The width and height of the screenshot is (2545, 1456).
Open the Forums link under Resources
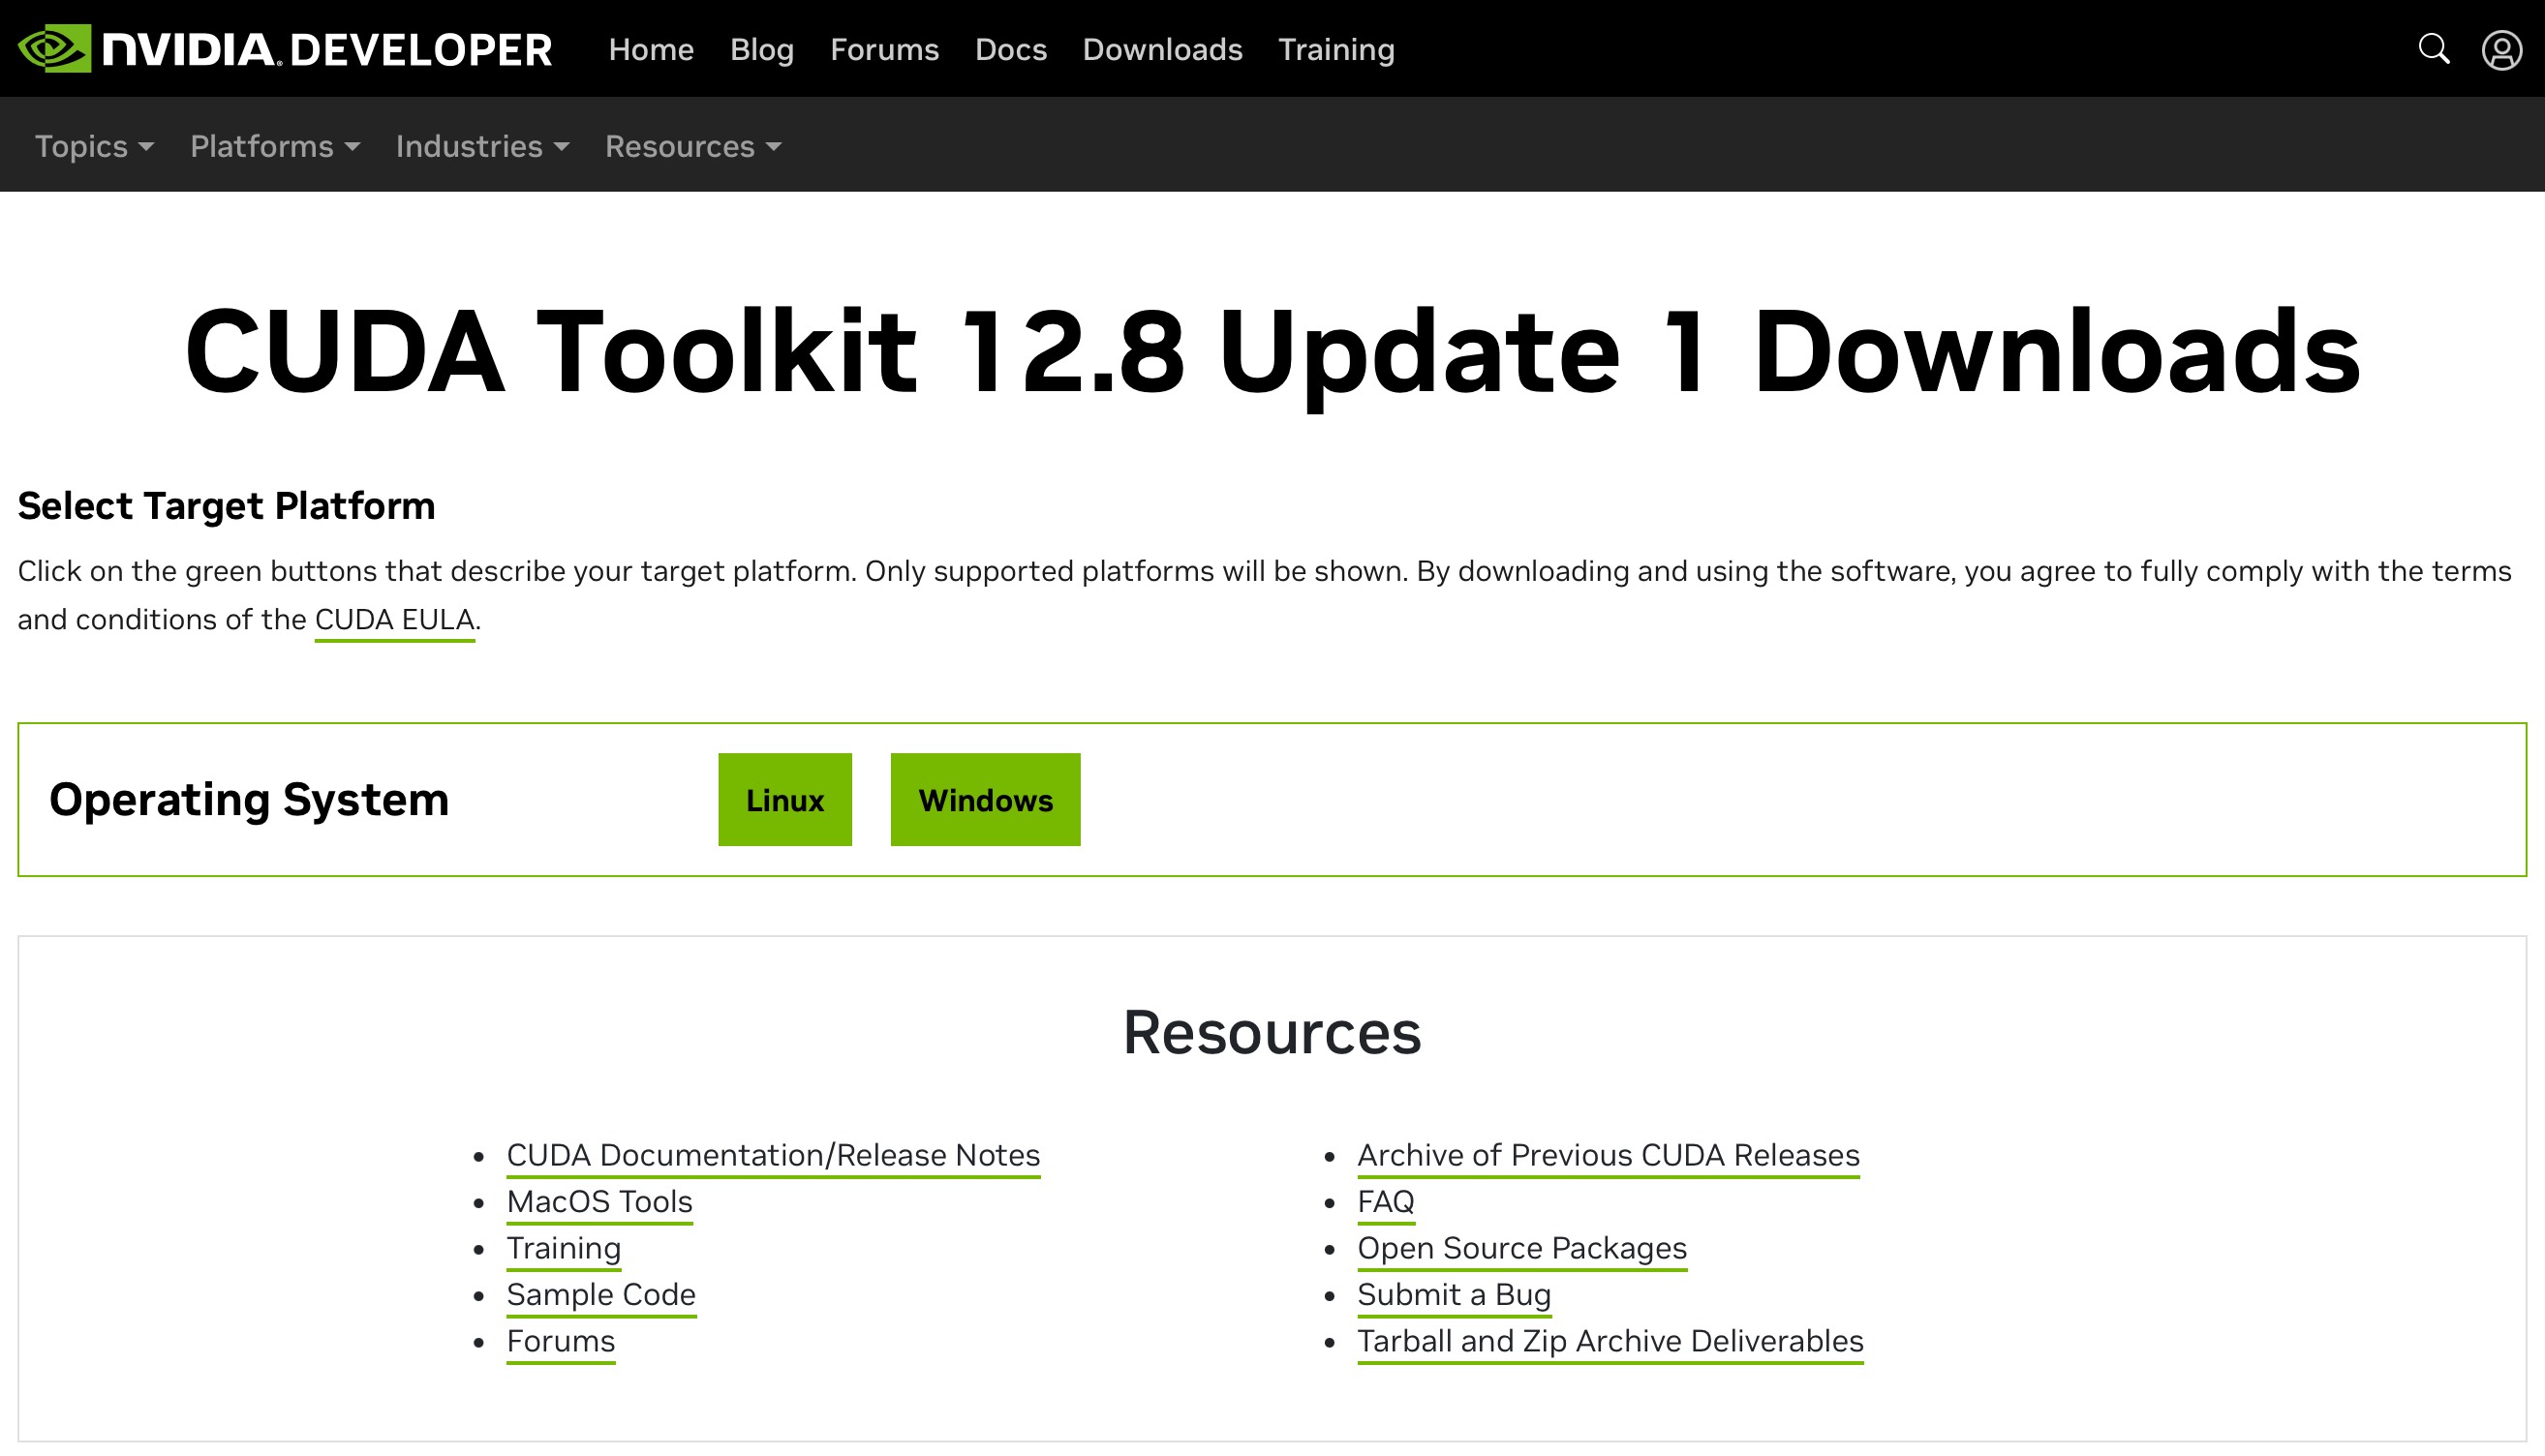[x=560, y=1342]
